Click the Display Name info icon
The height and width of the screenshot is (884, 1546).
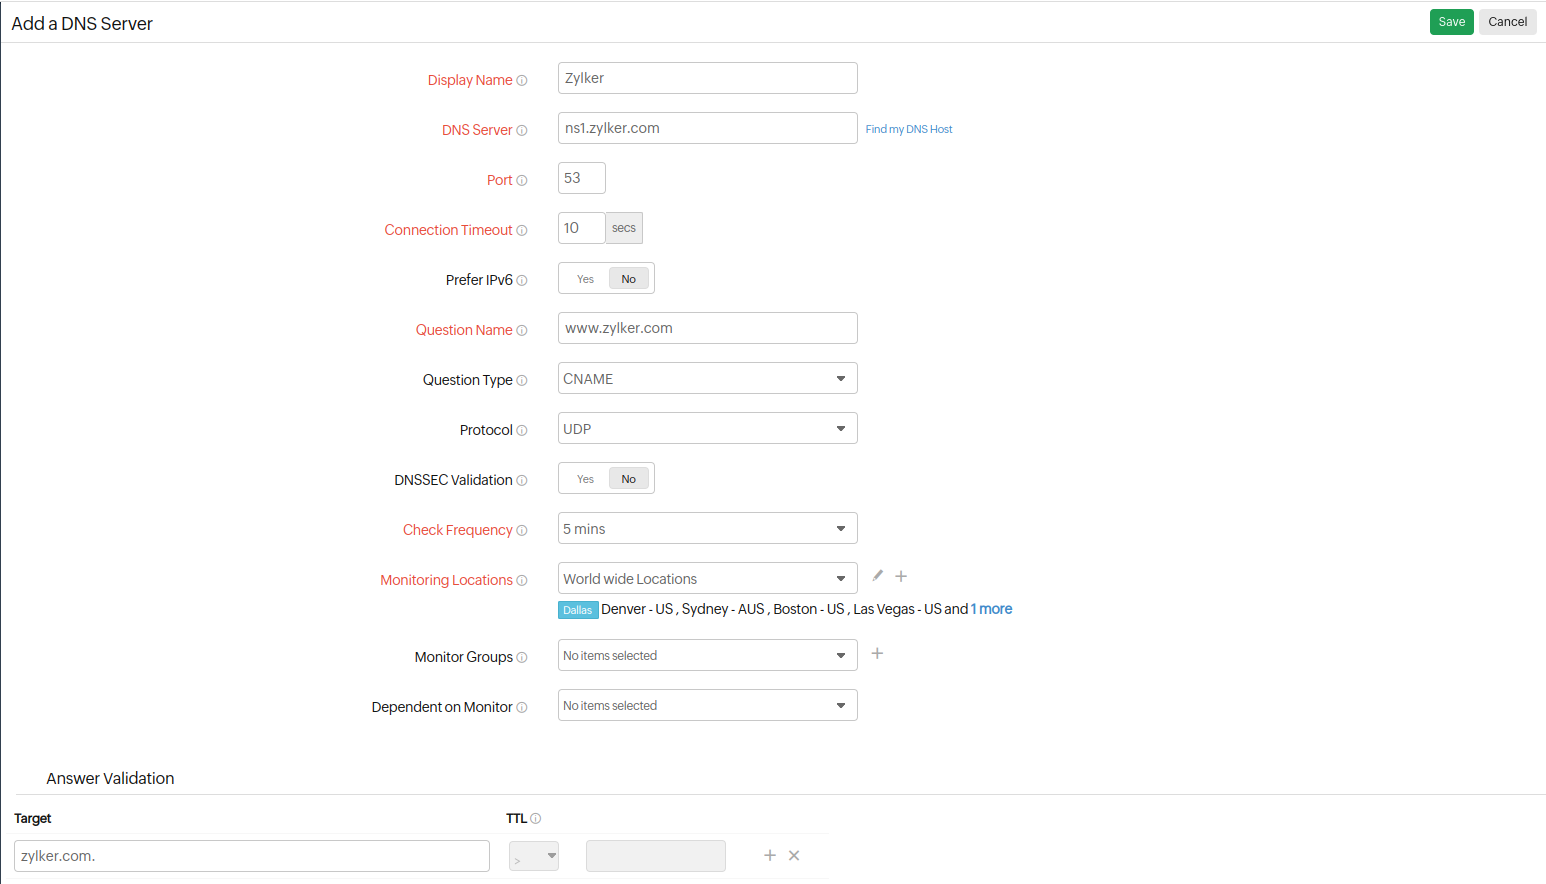(522, 80)
